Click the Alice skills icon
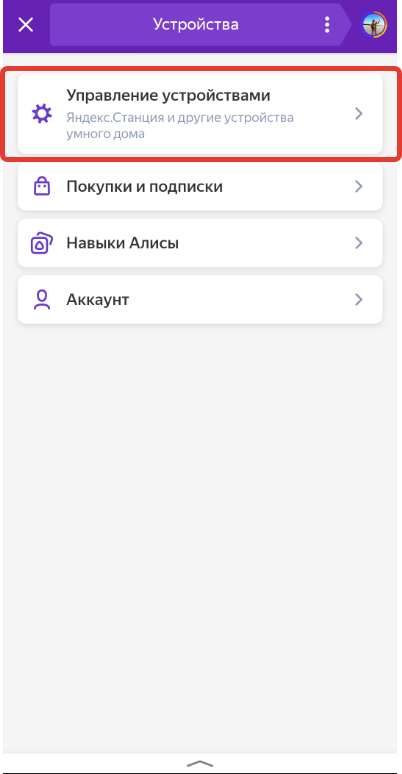Viewport: 402px width, 774px height. (x=41, y=243)
